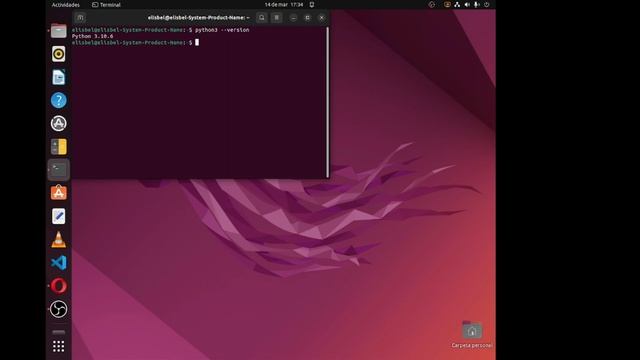Image resolution: width=640 pixels, height=360 pixels.
Task: Open the clock and calendar 14 de mar
Action: click(284, 5)
